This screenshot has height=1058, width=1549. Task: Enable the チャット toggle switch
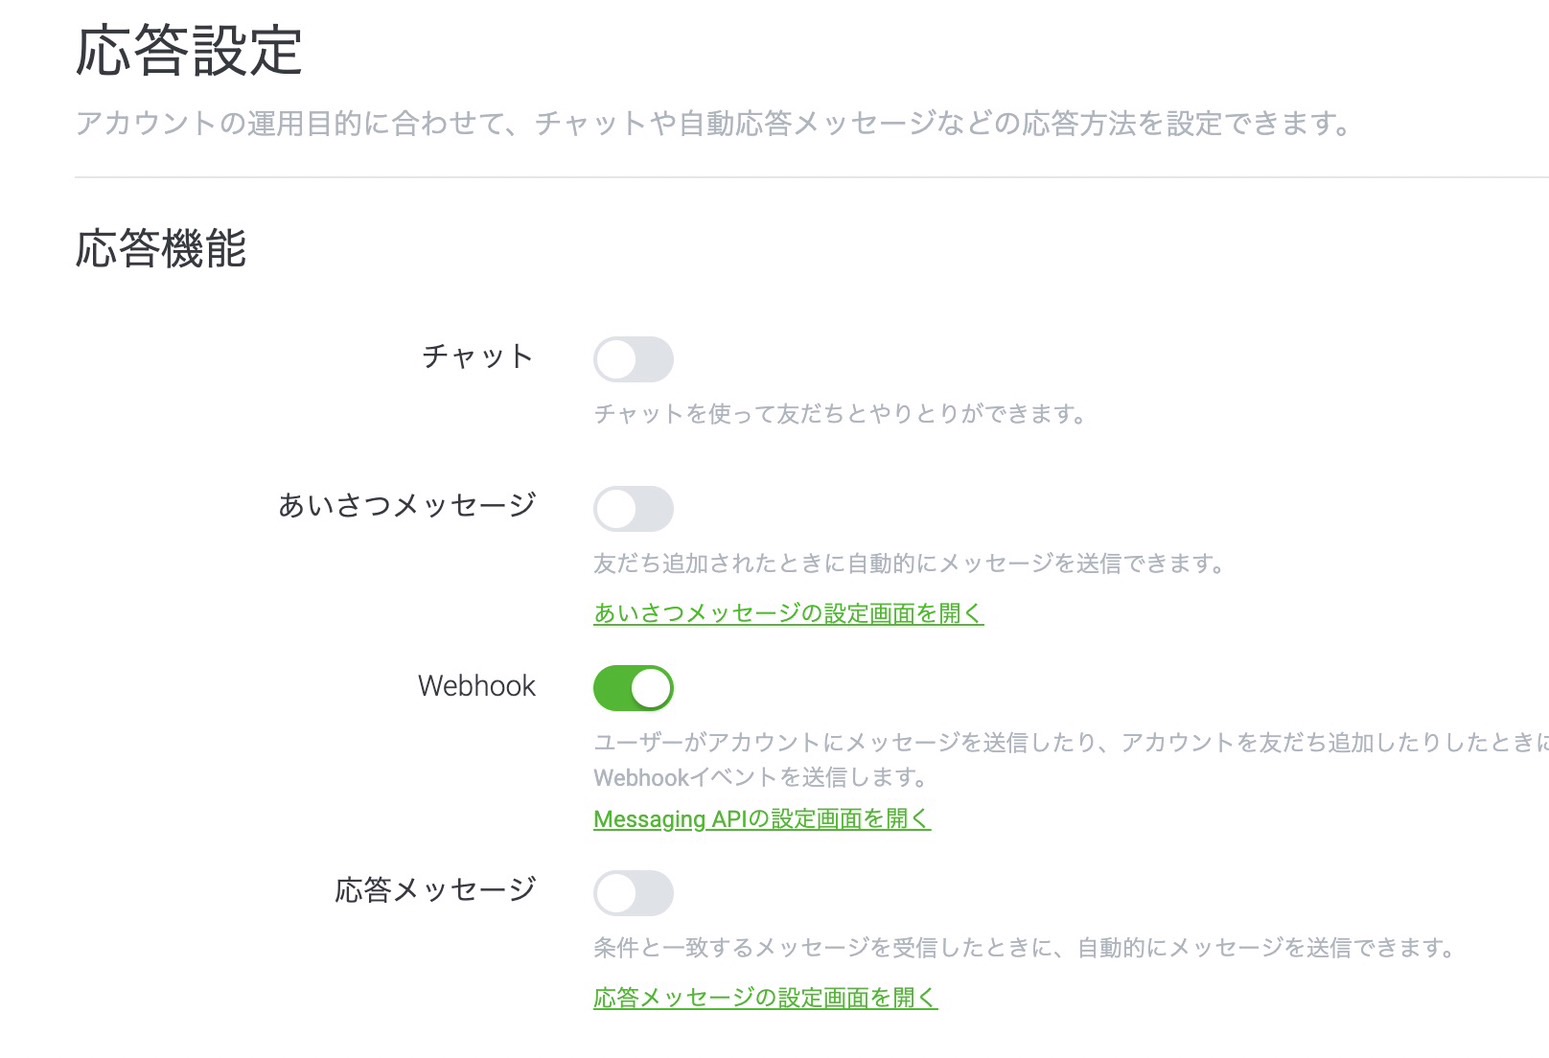[x=633, y=359]
